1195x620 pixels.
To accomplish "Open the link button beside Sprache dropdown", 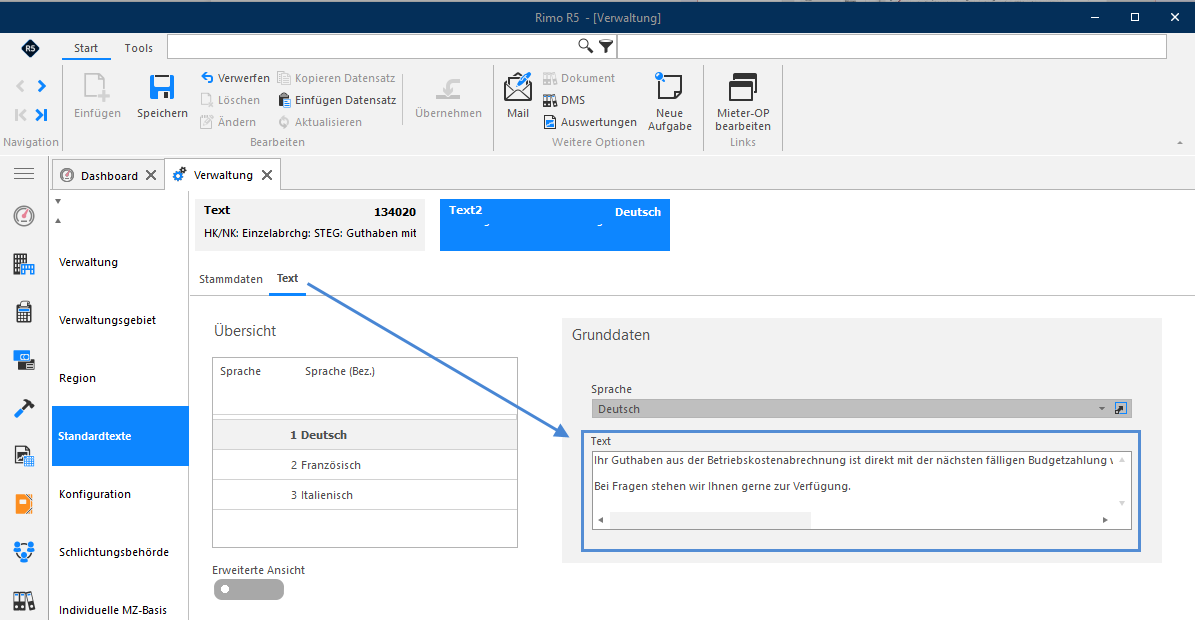I will click(x=1120, y=409).
